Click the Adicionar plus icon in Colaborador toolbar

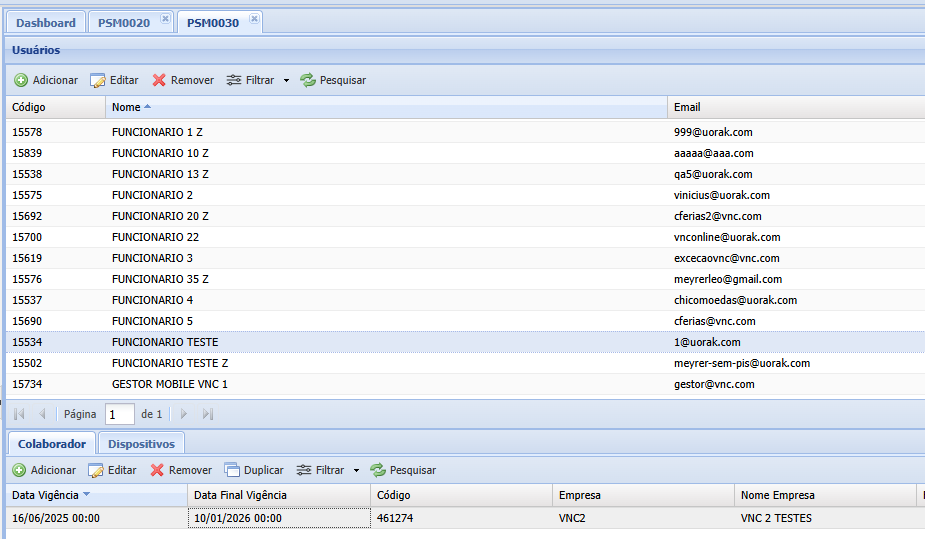point(19,470)
